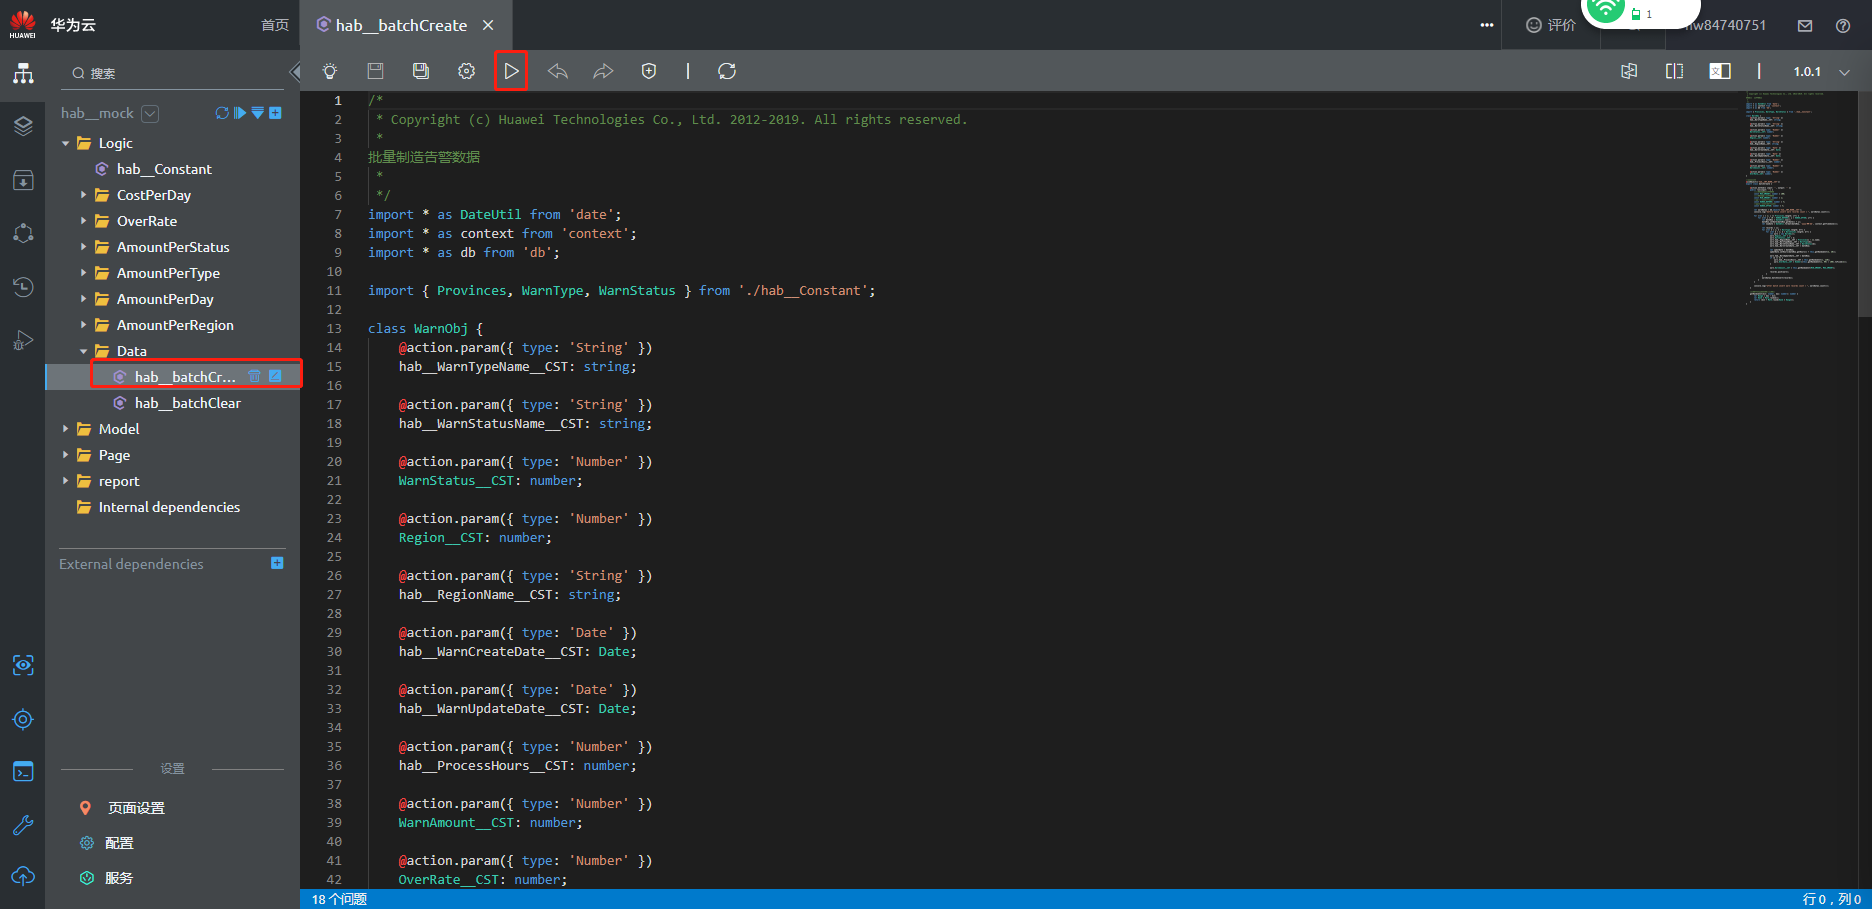1872x909 pixels.
Task: Click the layers sidebar icon
Action: pos(23,126)
